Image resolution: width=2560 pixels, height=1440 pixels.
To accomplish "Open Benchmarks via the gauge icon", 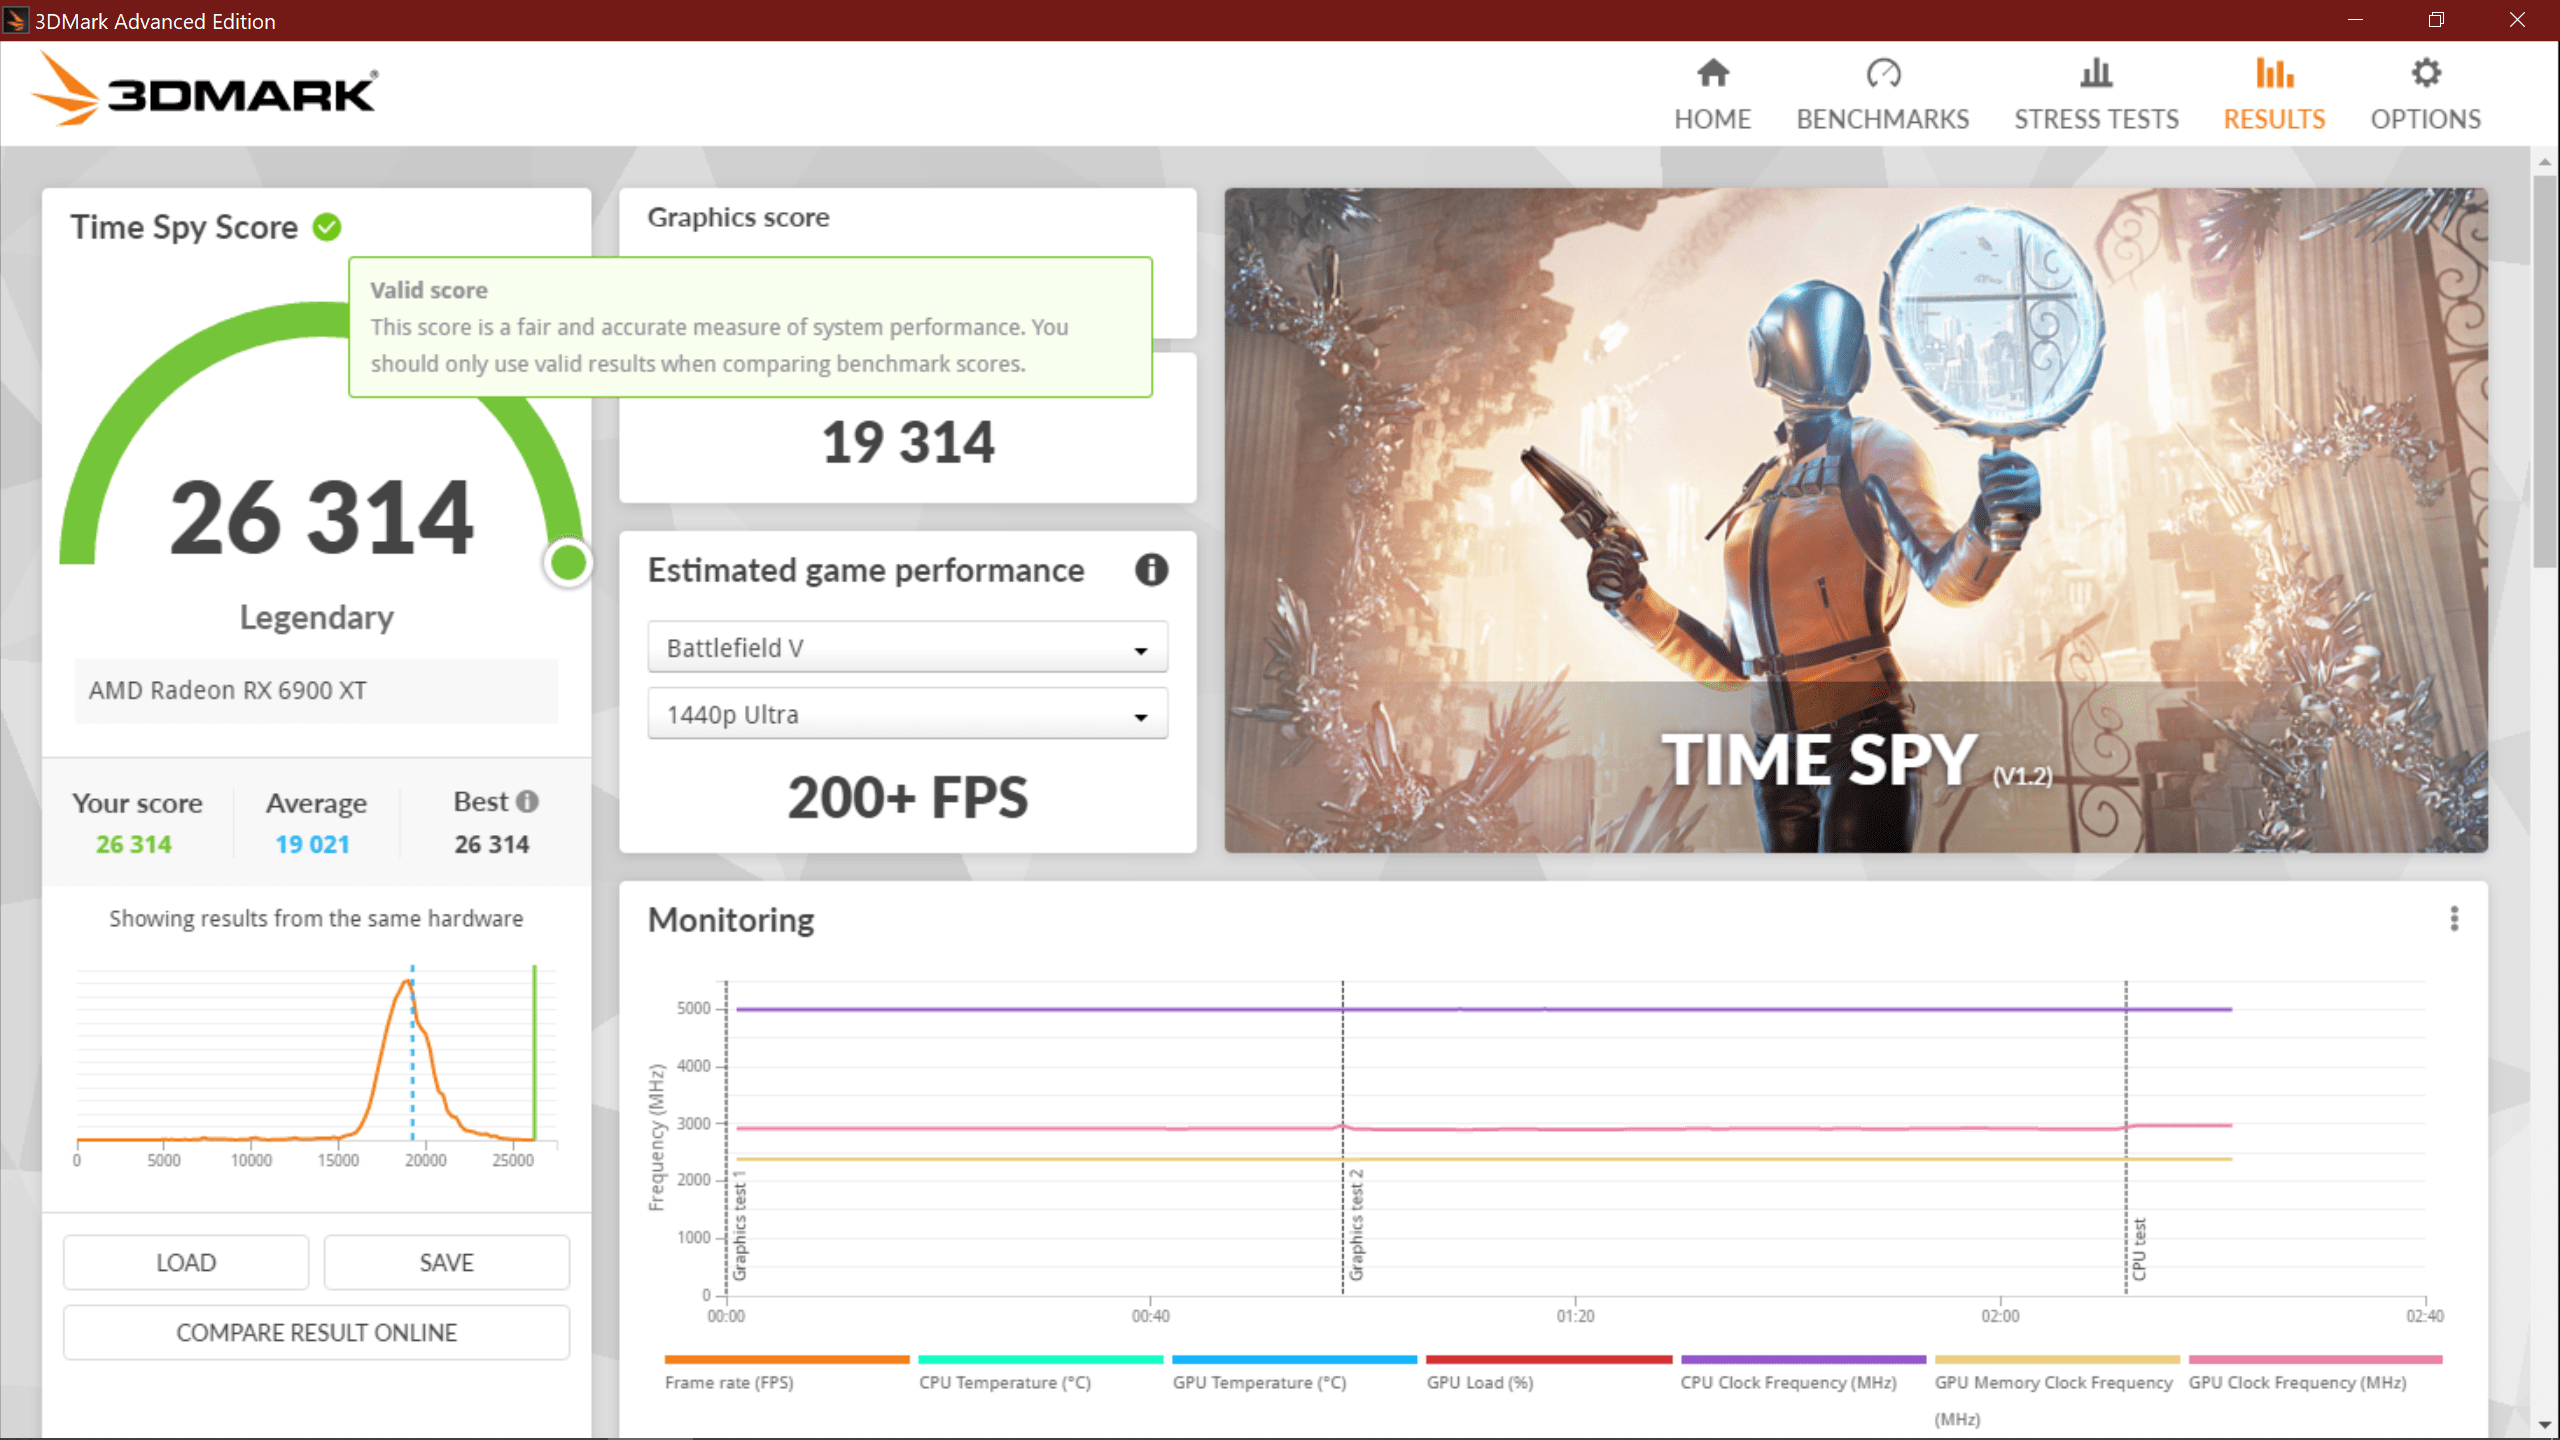I will point(1882,73).
